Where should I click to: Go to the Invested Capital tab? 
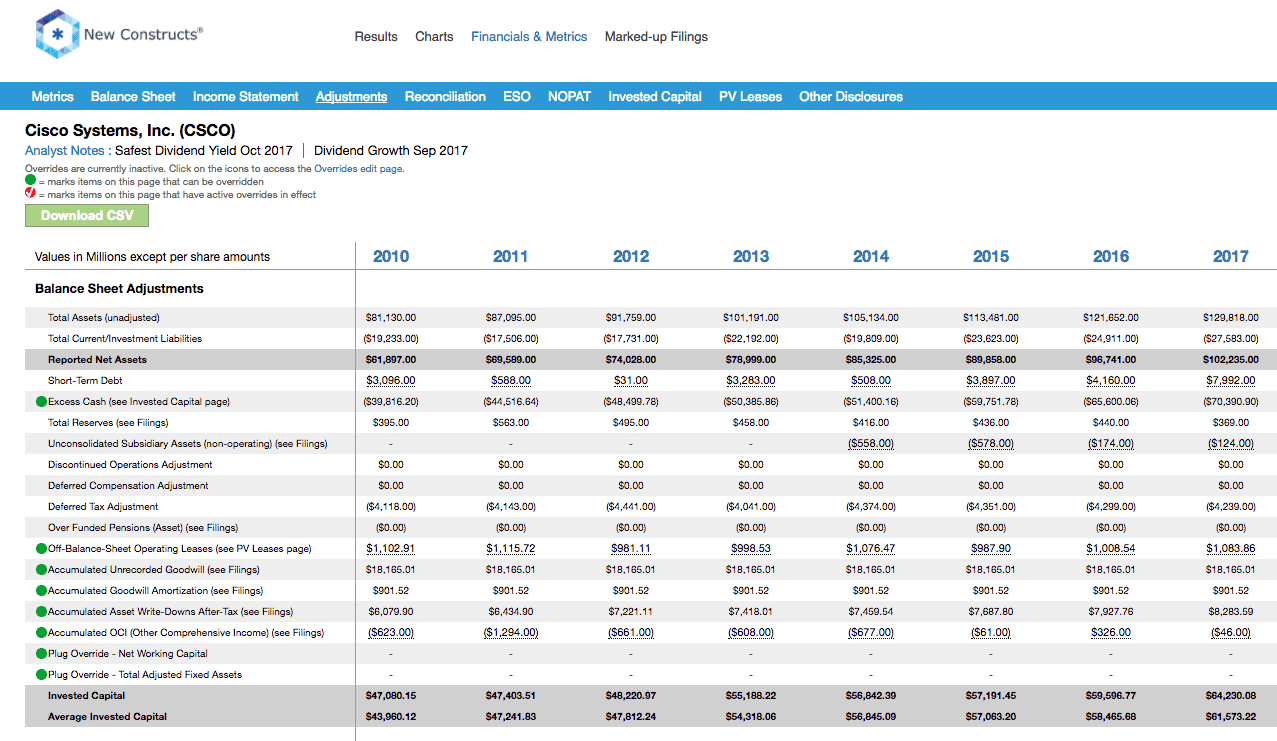(655, 97)
